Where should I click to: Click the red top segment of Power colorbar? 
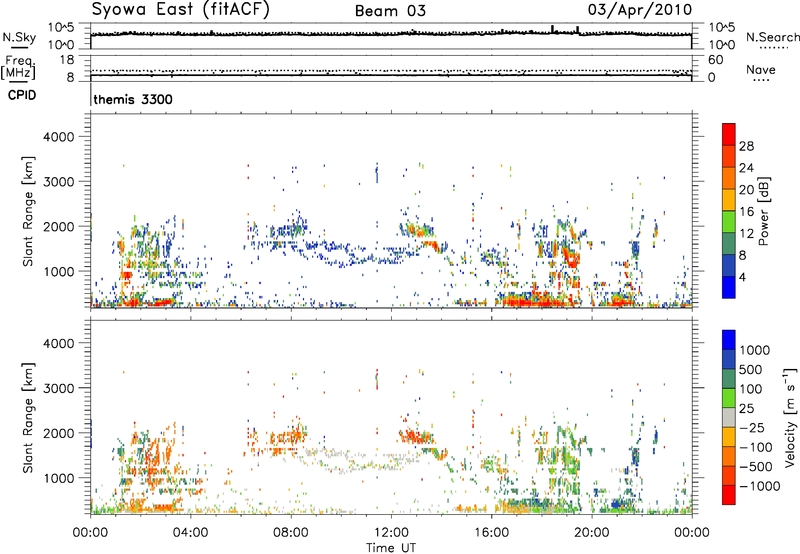click(x=729, y=134)
